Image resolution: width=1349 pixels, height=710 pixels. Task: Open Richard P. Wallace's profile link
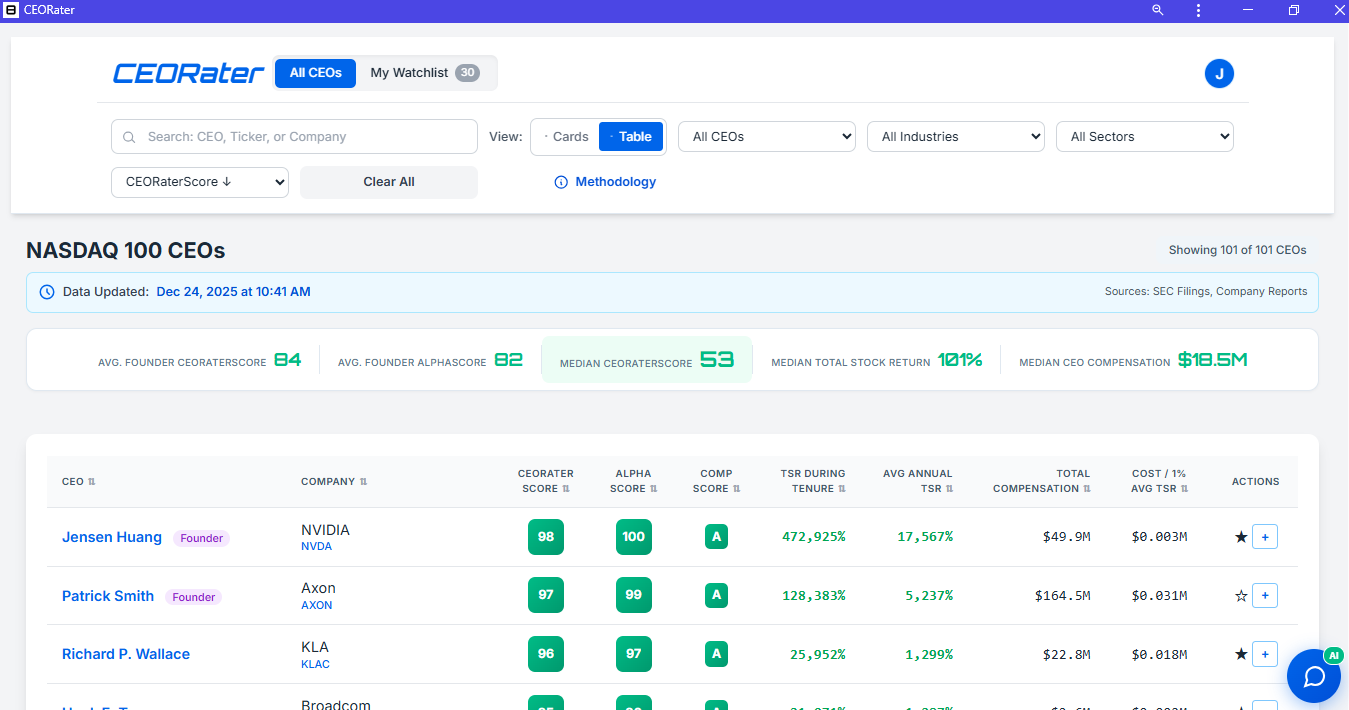126,654
